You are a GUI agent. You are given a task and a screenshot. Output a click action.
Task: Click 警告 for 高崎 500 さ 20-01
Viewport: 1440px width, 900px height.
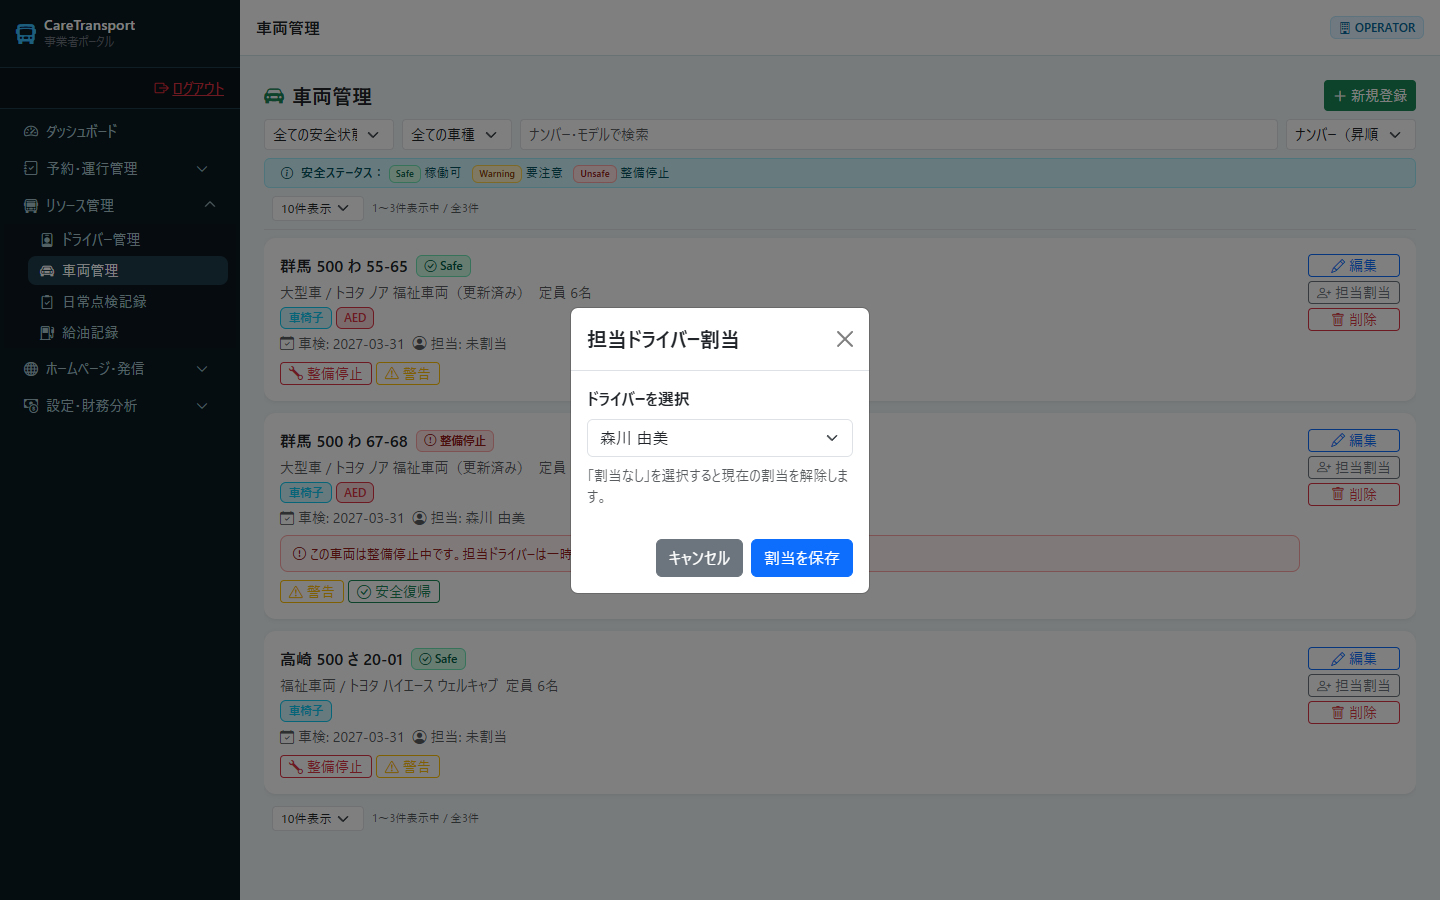[408, 766]
